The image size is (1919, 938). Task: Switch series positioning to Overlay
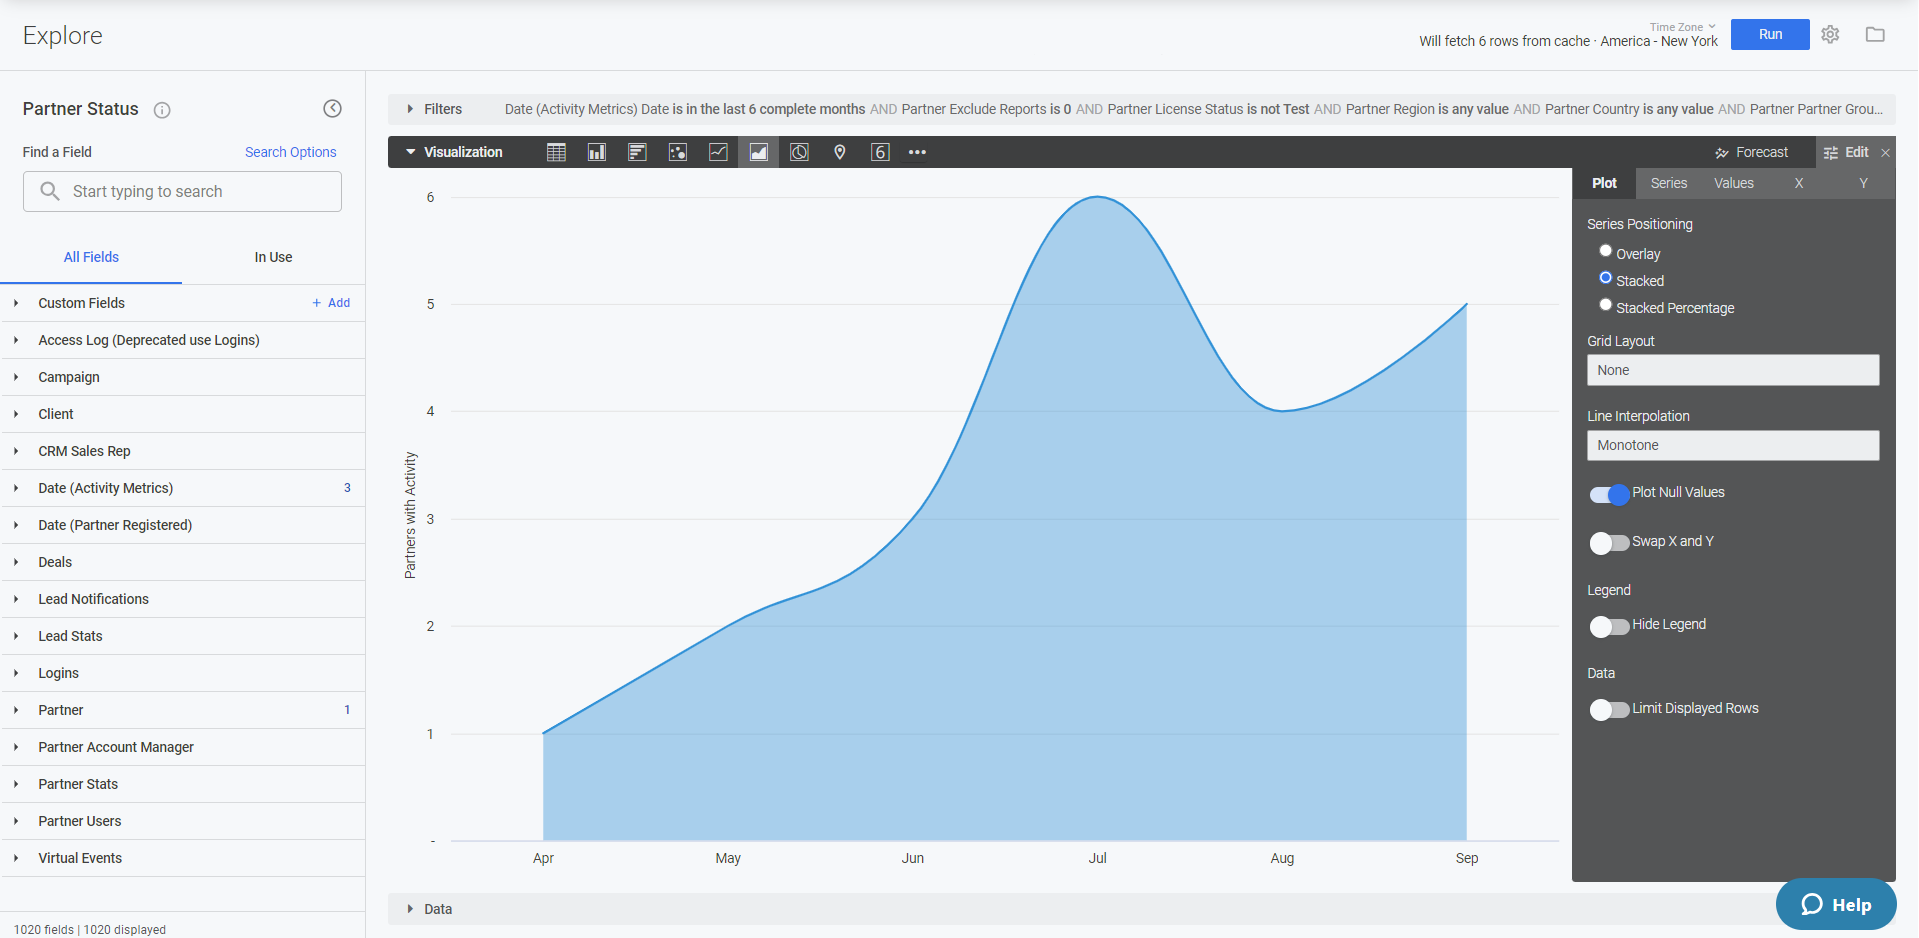pos(1606,250)
